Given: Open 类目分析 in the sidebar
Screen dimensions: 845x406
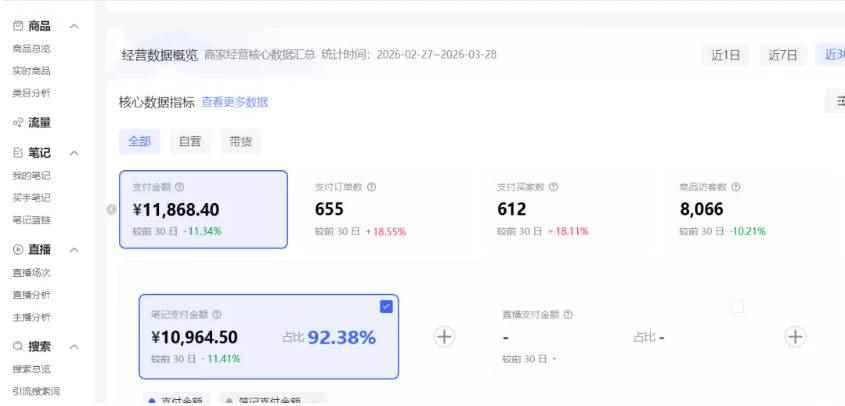Looking at the screenshot, I should [31, 93].
